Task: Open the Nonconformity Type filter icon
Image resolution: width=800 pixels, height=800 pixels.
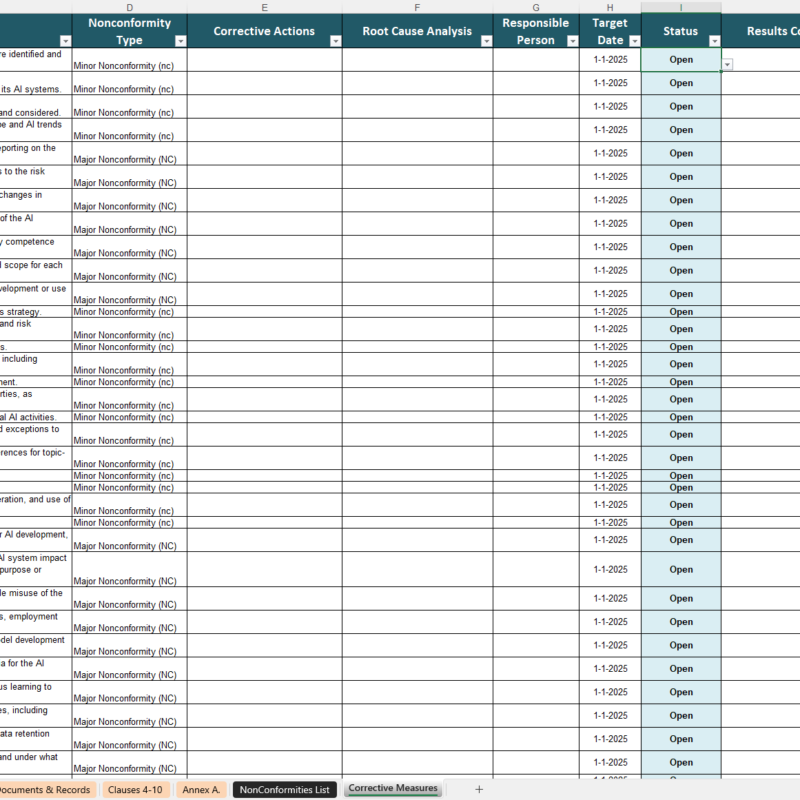Action: point(180,41)
